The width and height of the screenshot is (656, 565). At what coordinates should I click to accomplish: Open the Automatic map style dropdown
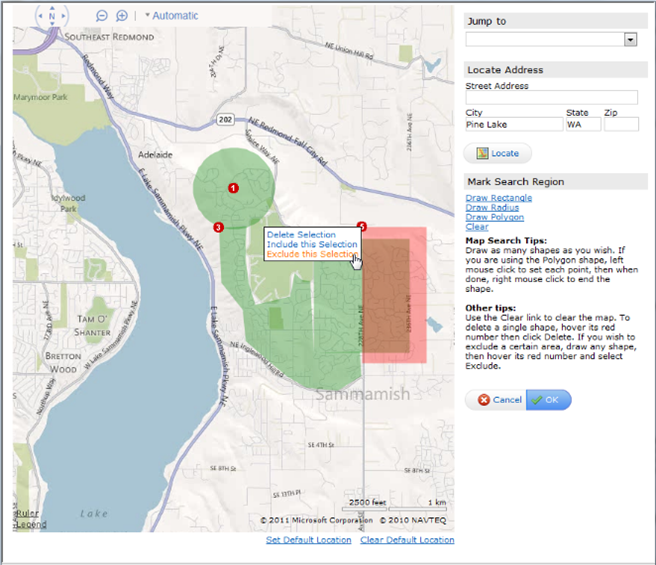click(172, 16)
